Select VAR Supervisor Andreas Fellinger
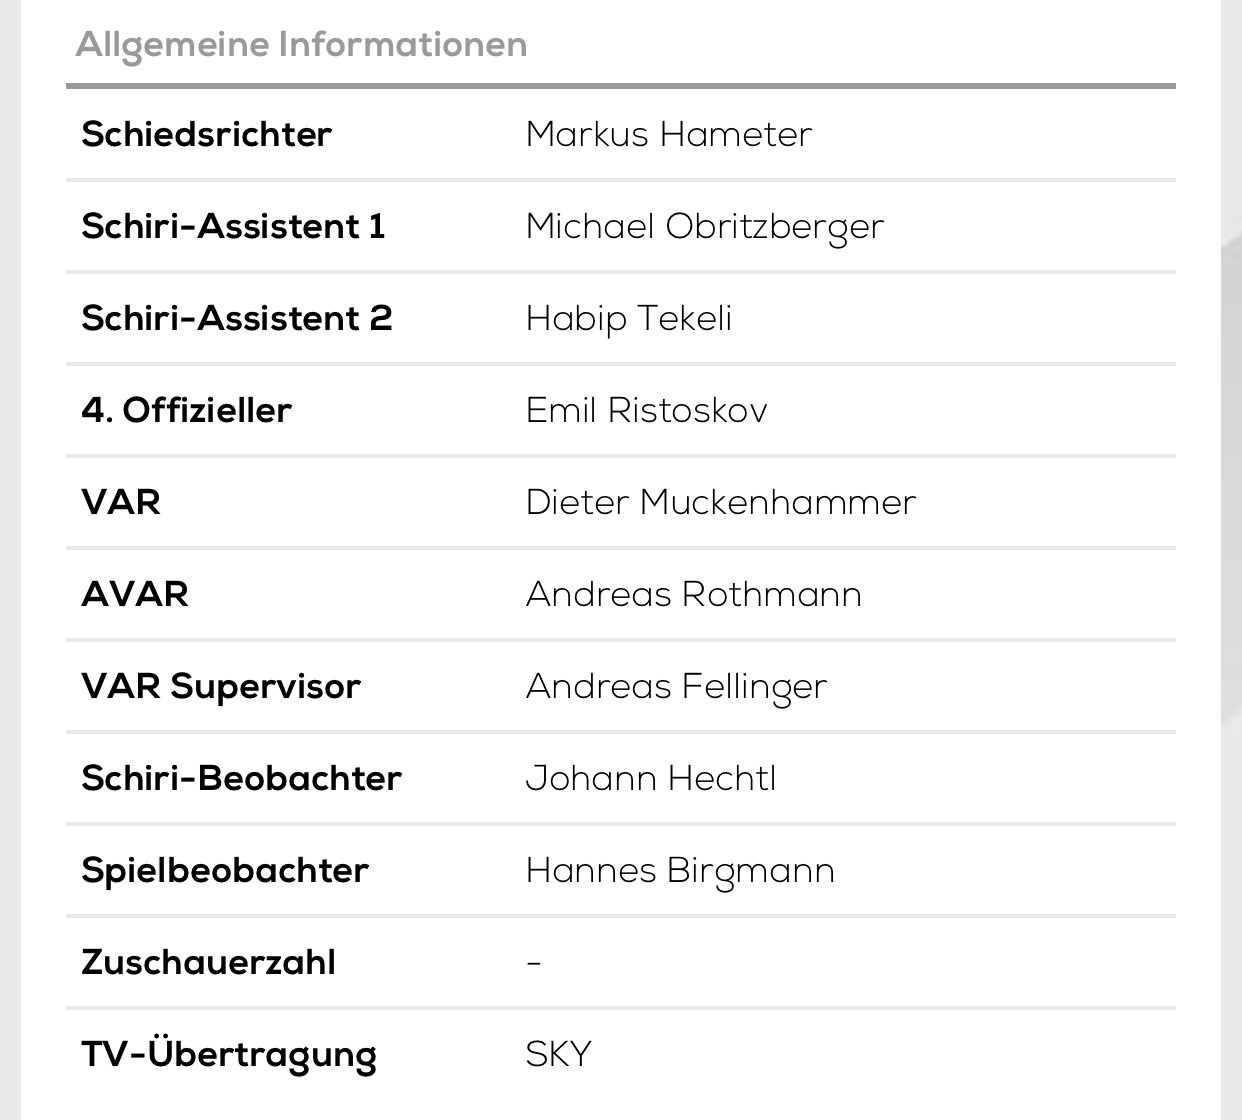Viewport: 1242px width, 1120px height. point(676,687)
